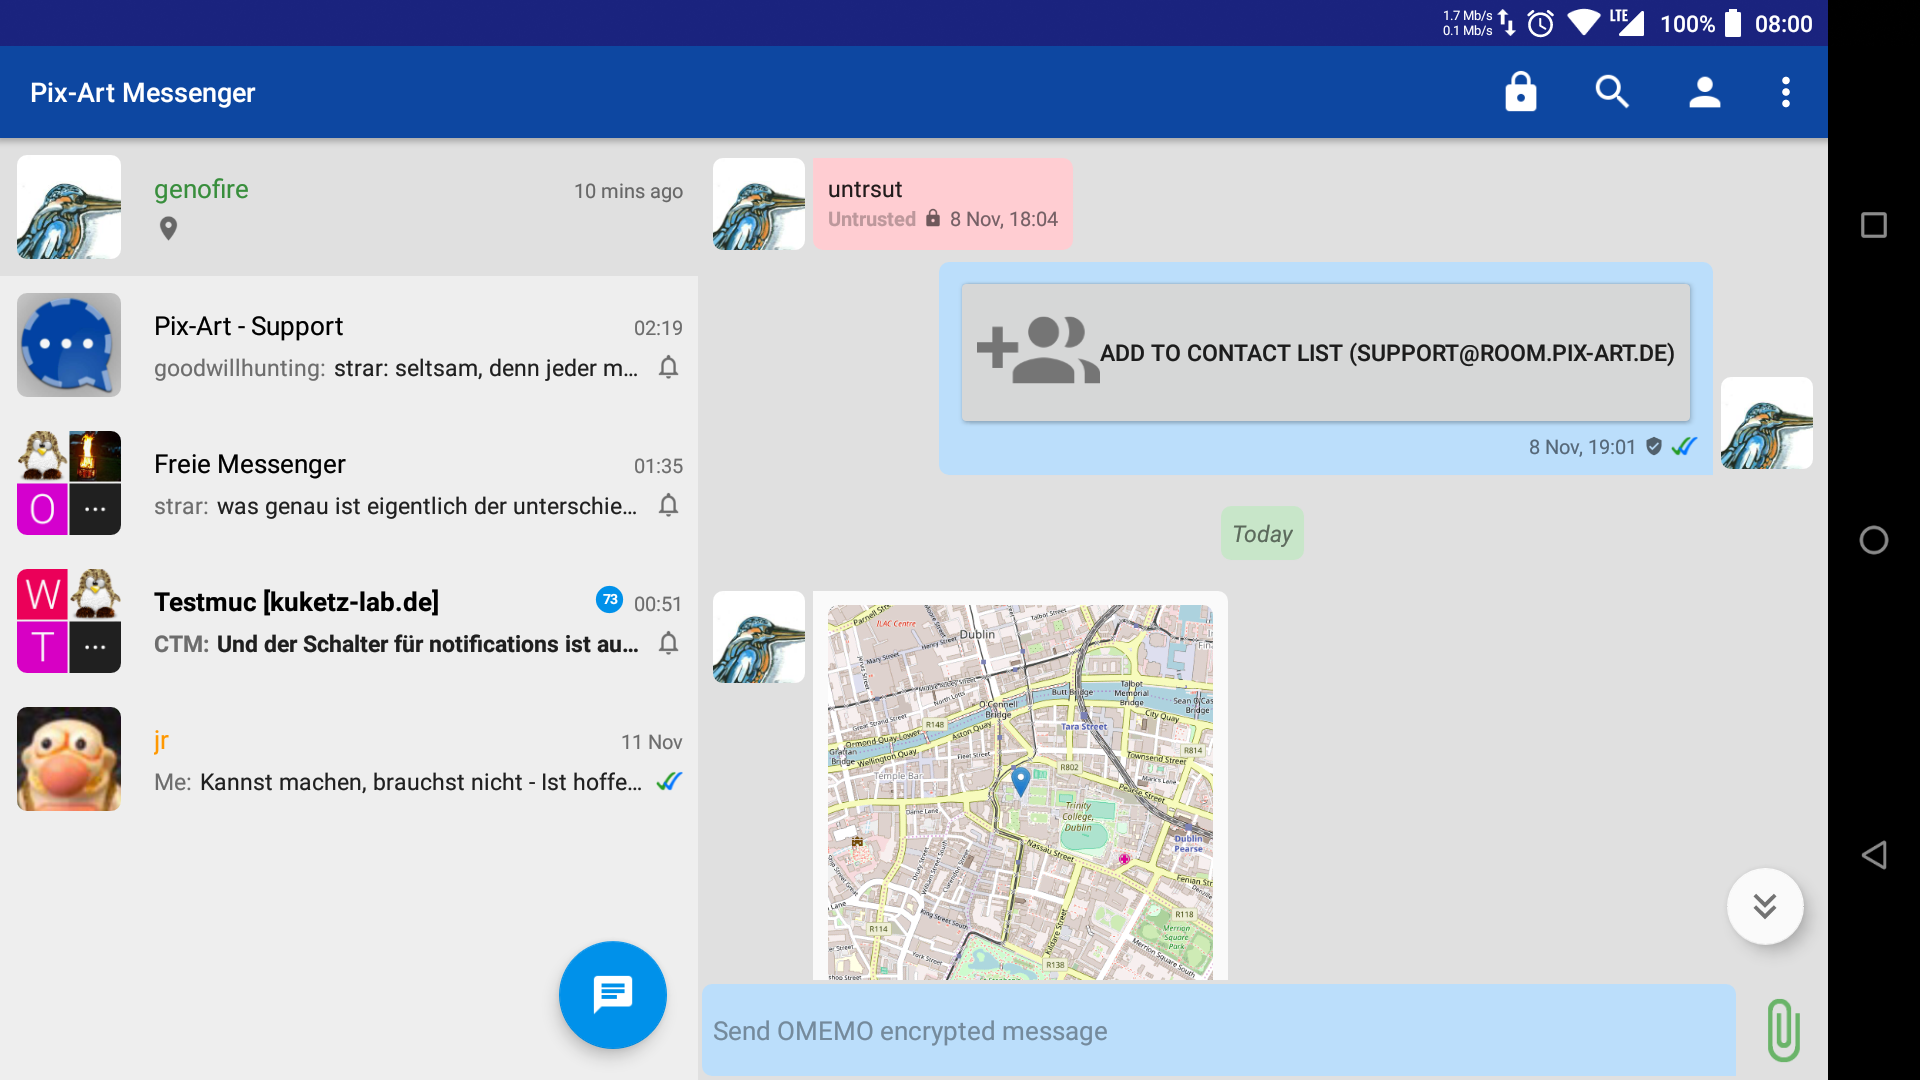Screen dimensions: 1920x1080
Task: Open contact details person icon
Action: click(x=1704, y=92)
